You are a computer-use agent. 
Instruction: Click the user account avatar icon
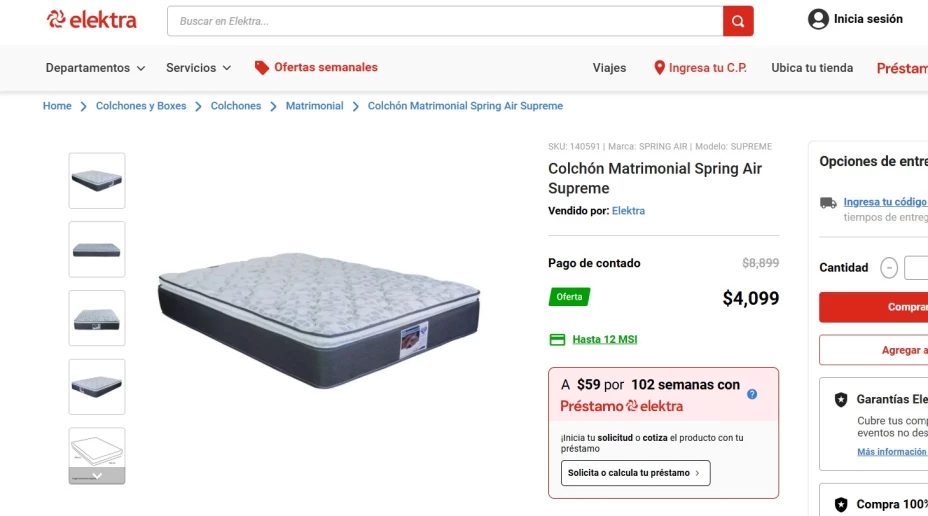(x=818, y=19)
